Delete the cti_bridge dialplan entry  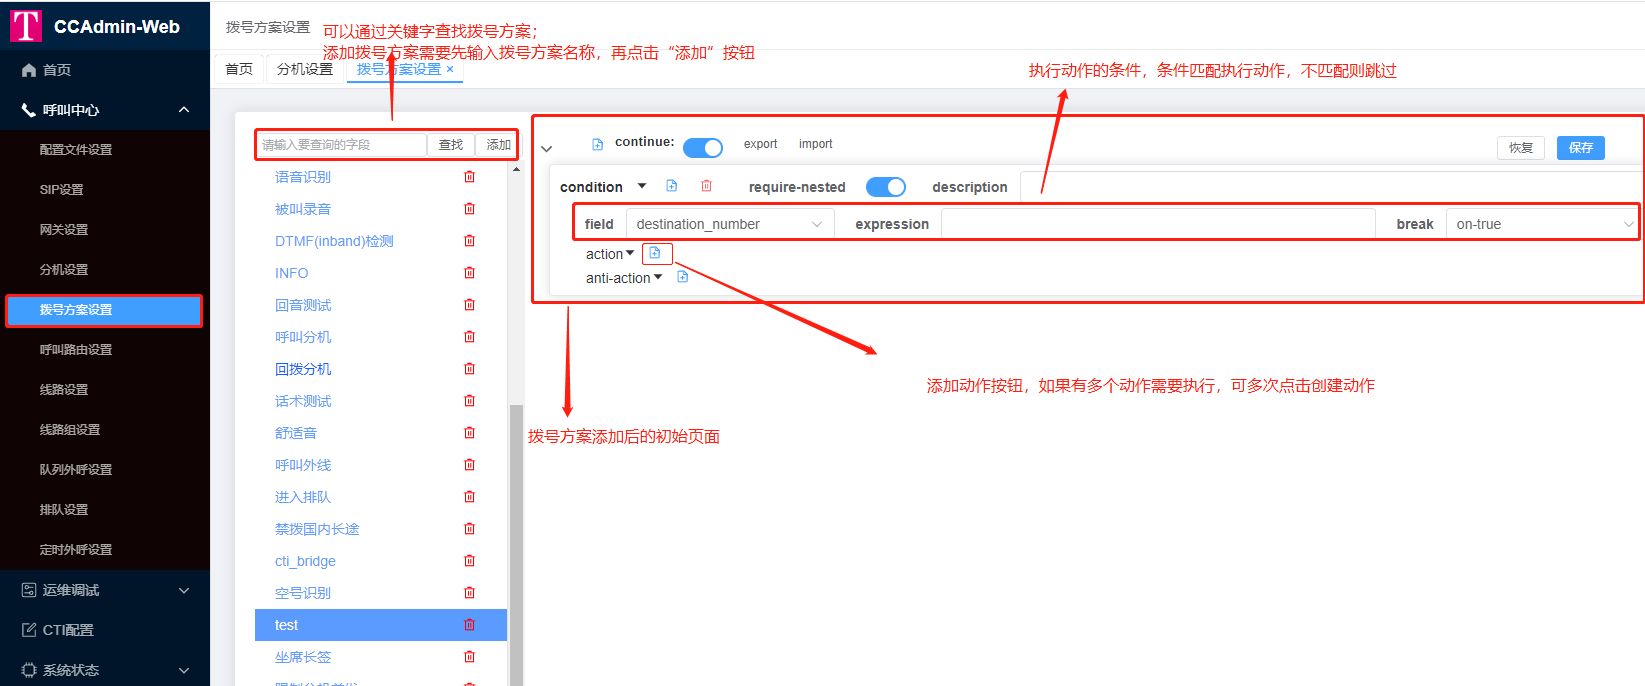[x=469, y=561]
